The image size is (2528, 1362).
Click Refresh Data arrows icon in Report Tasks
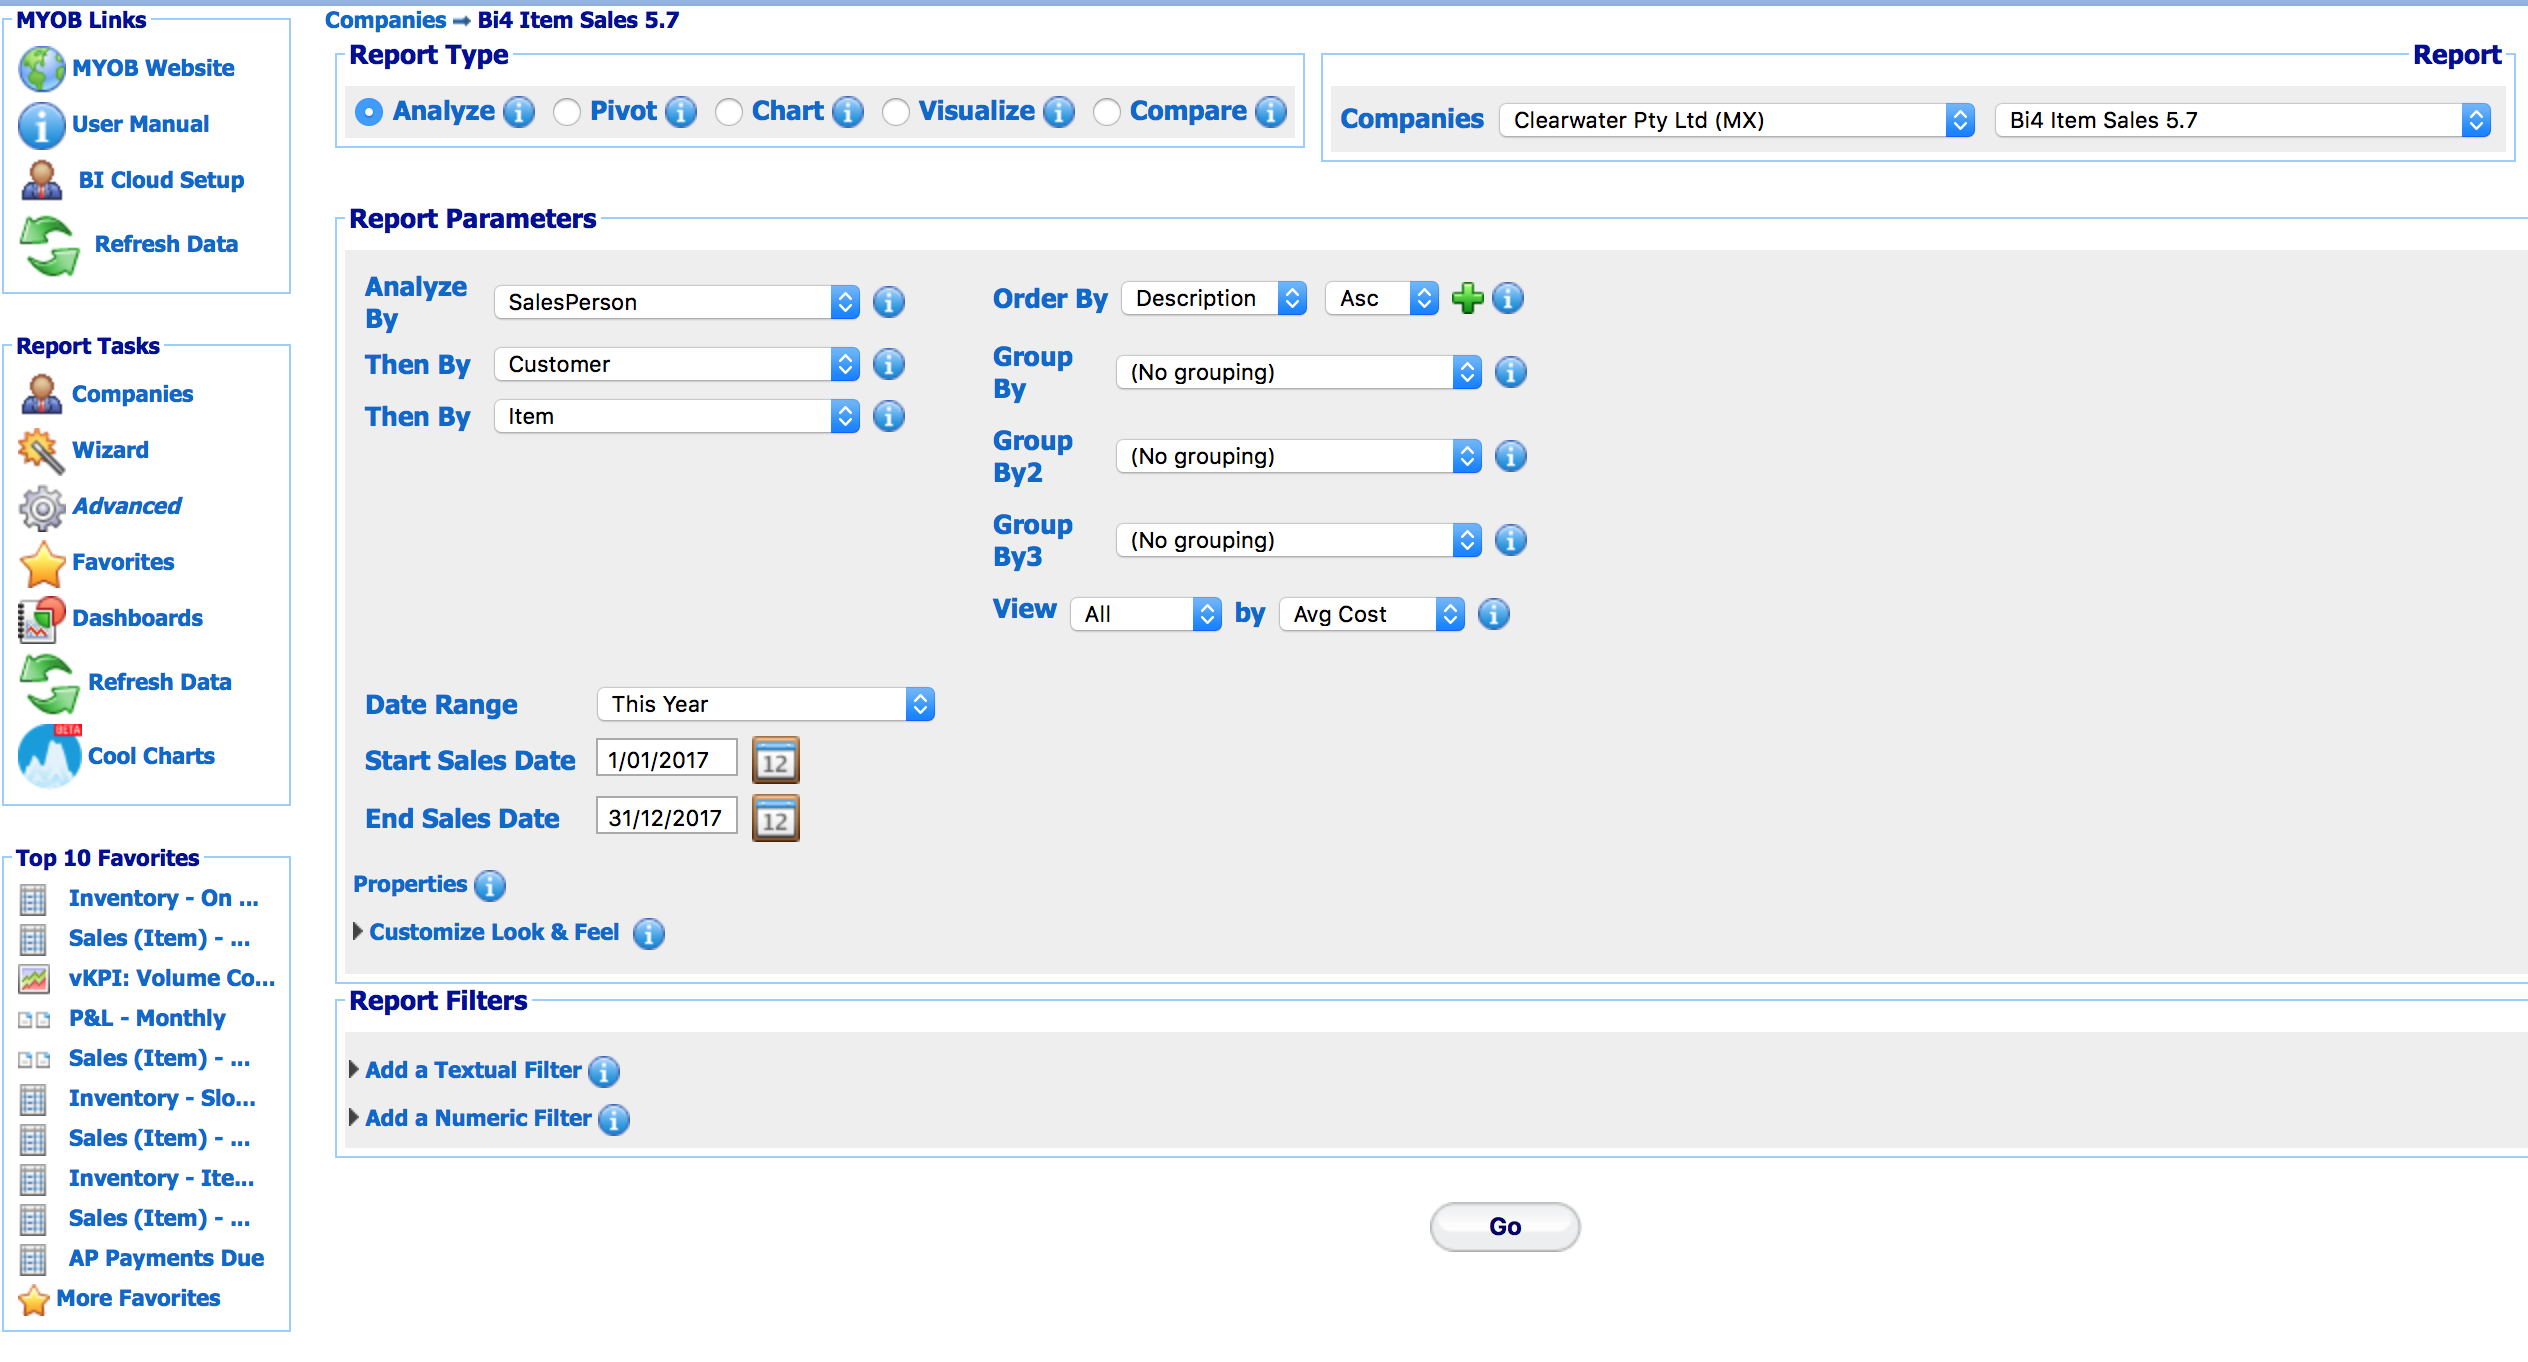49,683
